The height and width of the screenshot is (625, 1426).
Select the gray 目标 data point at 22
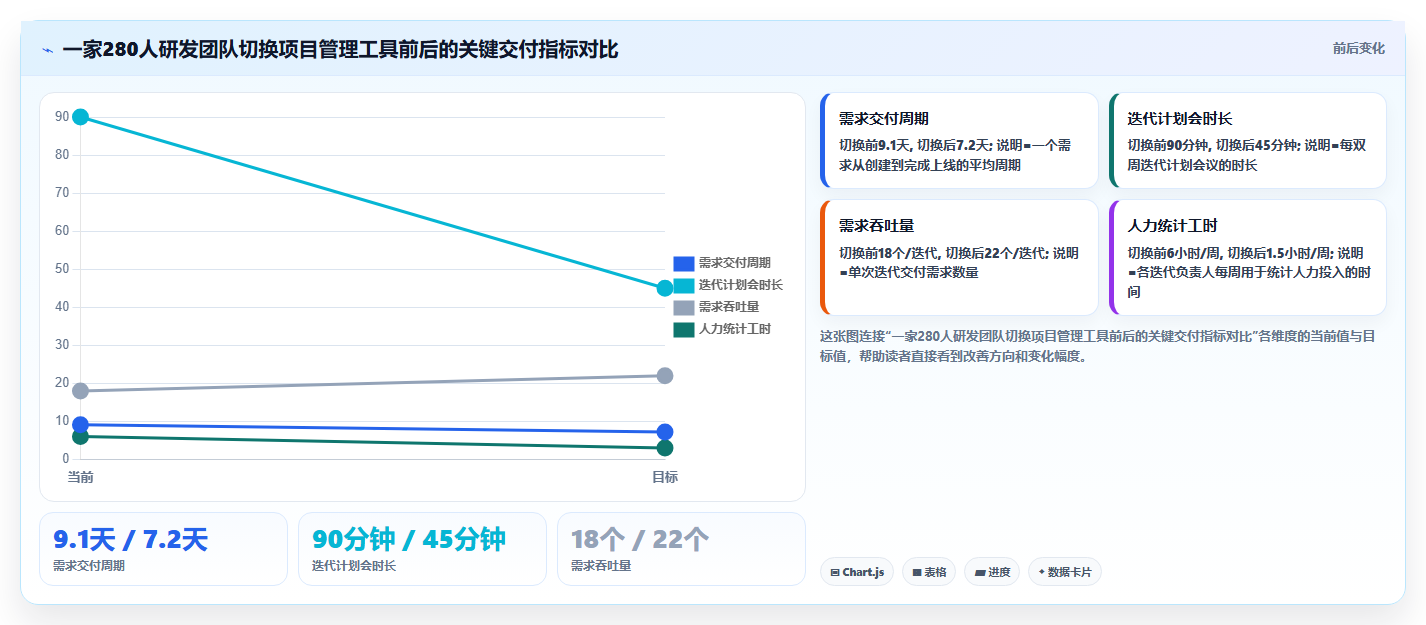click(665, 376)
